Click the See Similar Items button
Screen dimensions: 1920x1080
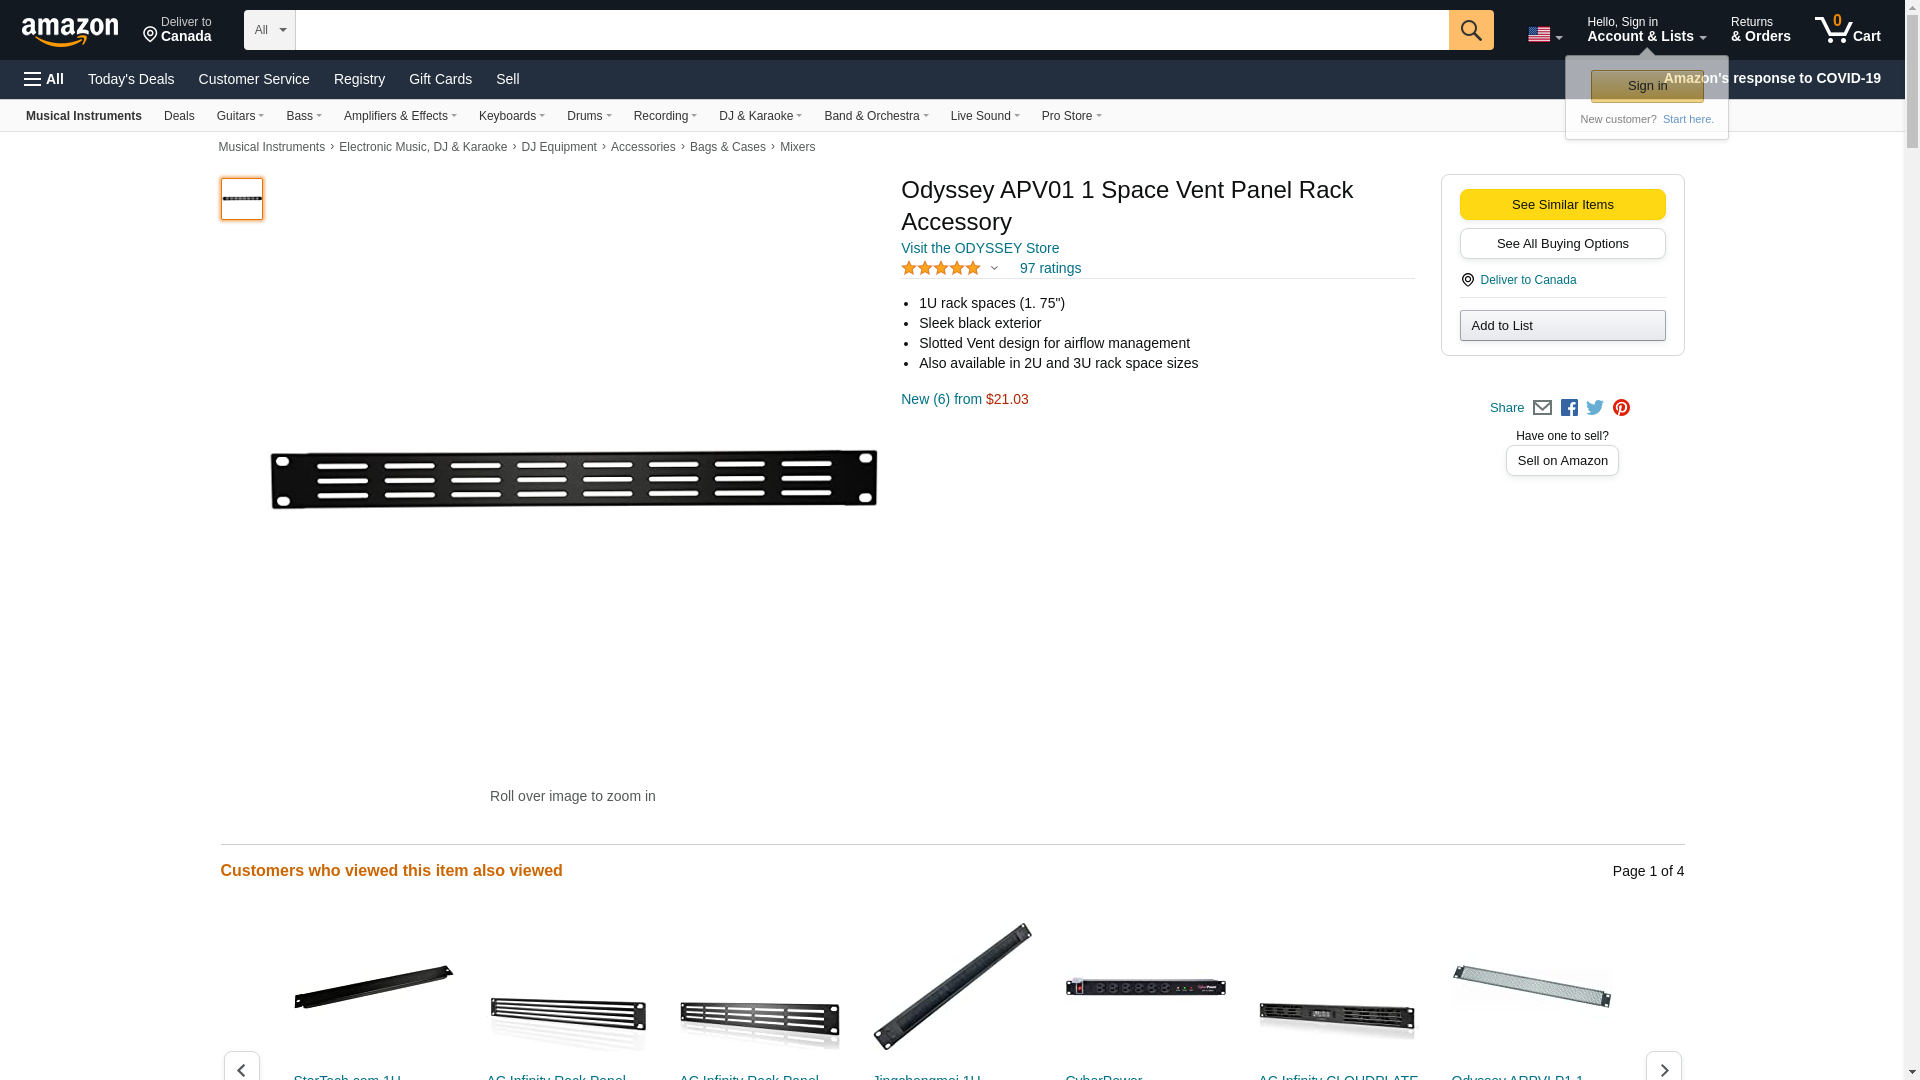coord(1562,205)
